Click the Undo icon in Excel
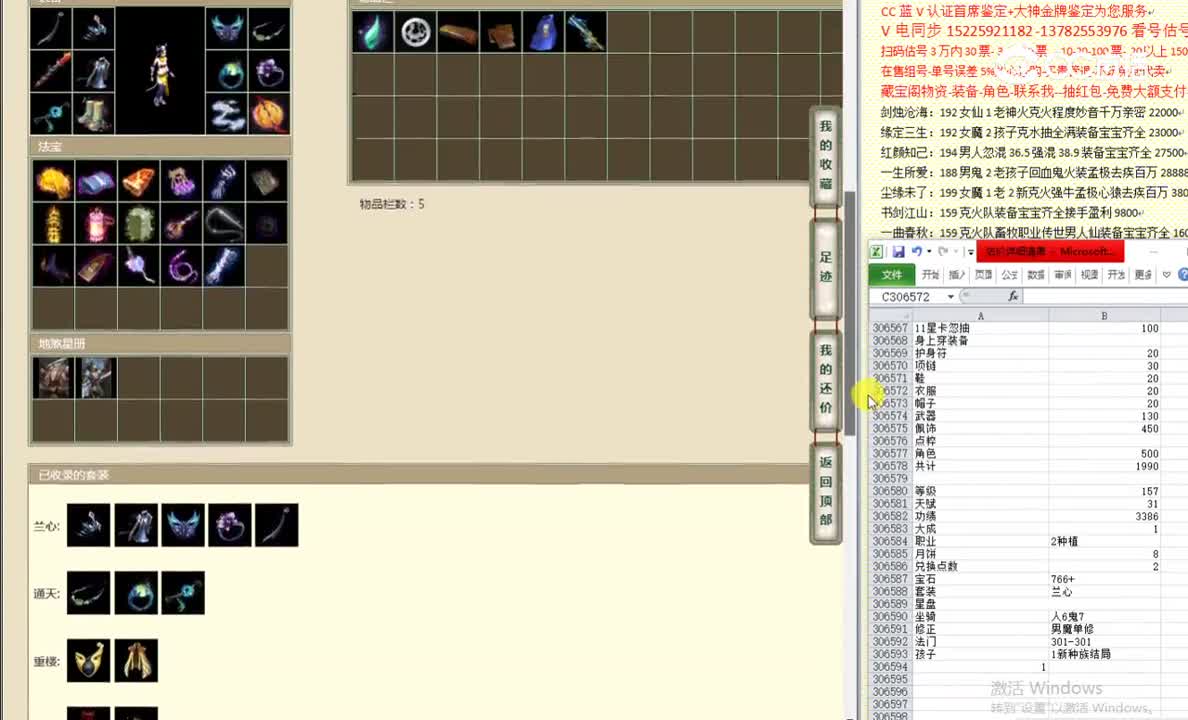 point(919,251)
